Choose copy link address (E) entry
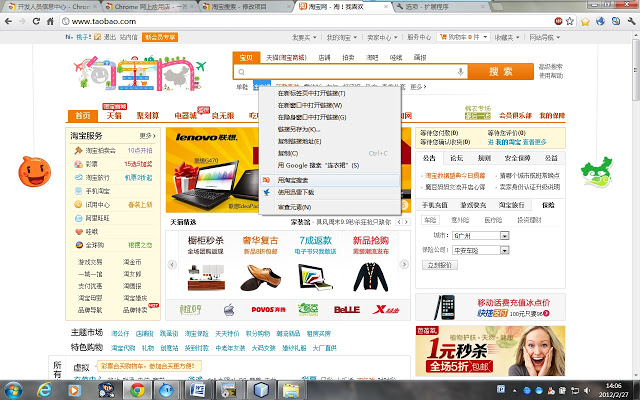Image resolution: width=640 pixels, height=400 pixels. (x=330, y=141)
